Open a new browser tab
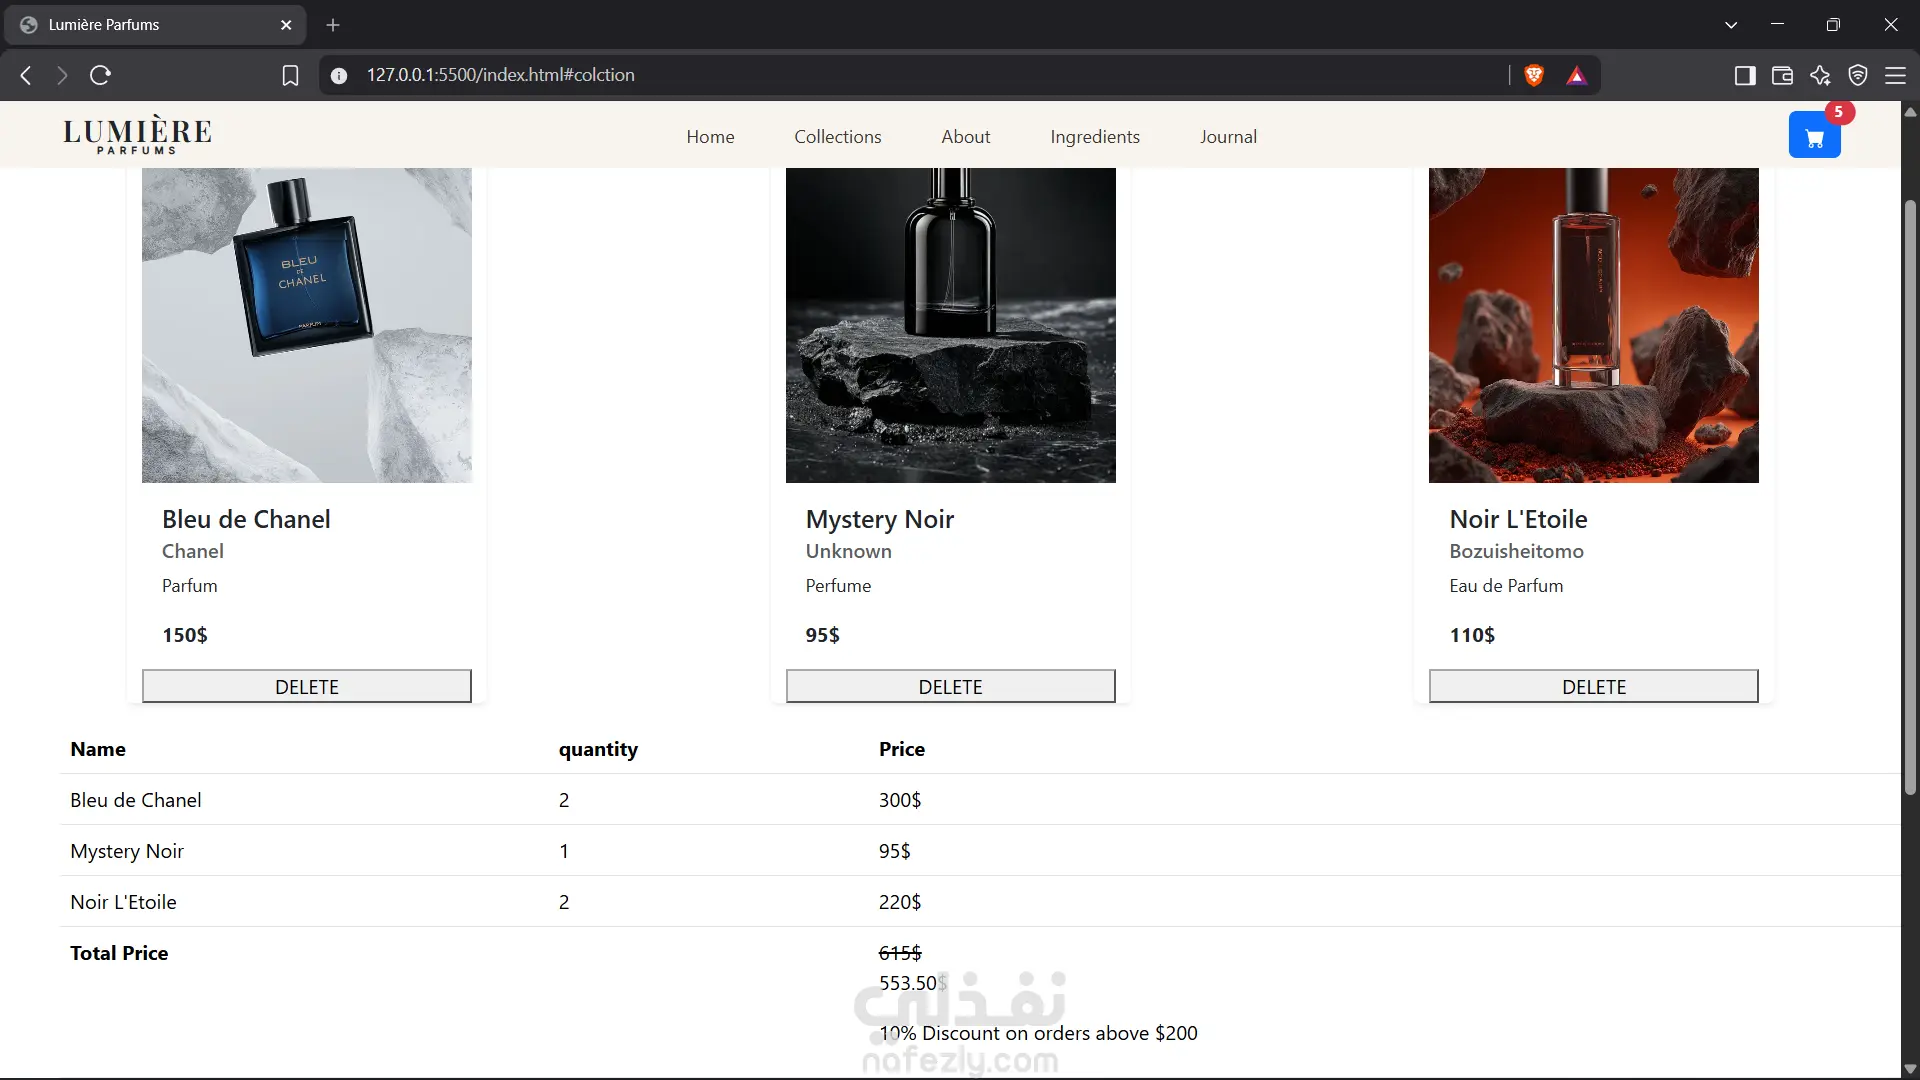Viewport: 1920px width, 1080px height. [333, 25]
